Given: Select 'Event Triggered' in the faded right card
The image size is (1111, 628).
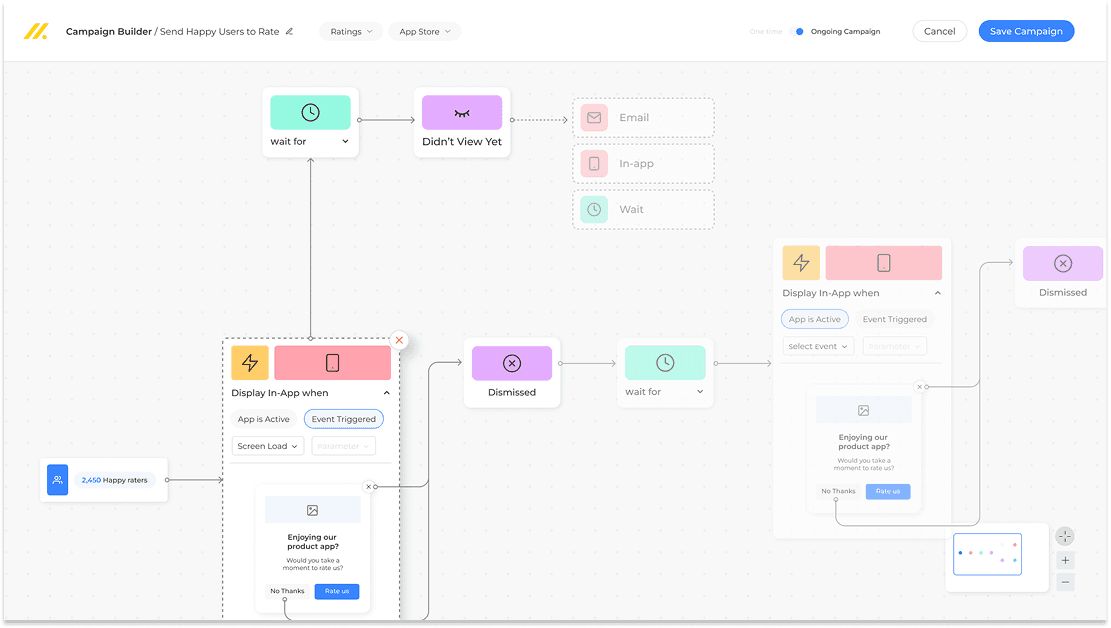Looking at the screenshot, I should (x=894, y=319).
